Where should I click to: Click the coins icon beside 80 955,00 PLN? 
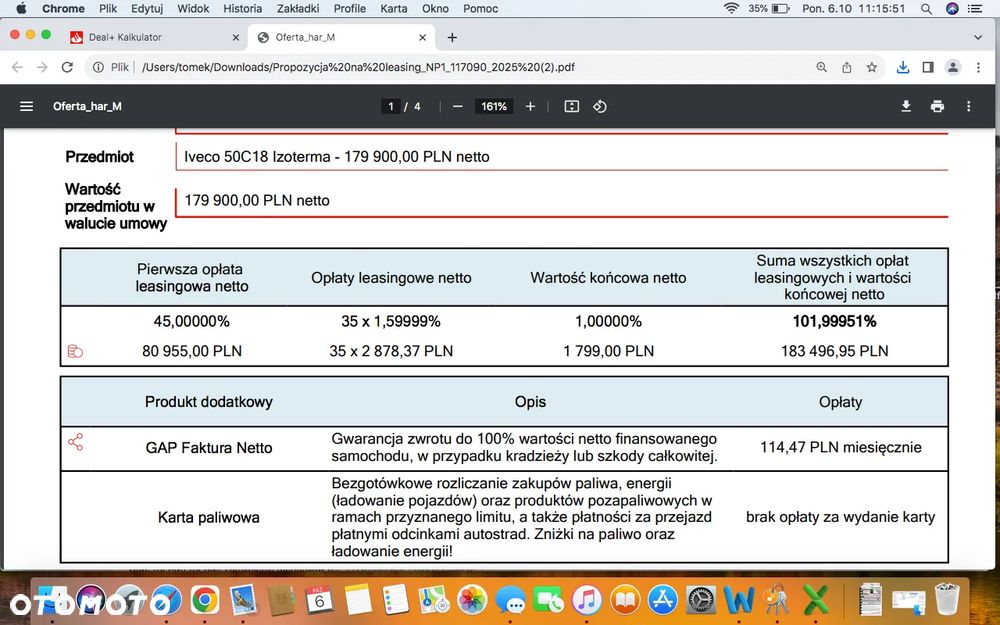75,351
